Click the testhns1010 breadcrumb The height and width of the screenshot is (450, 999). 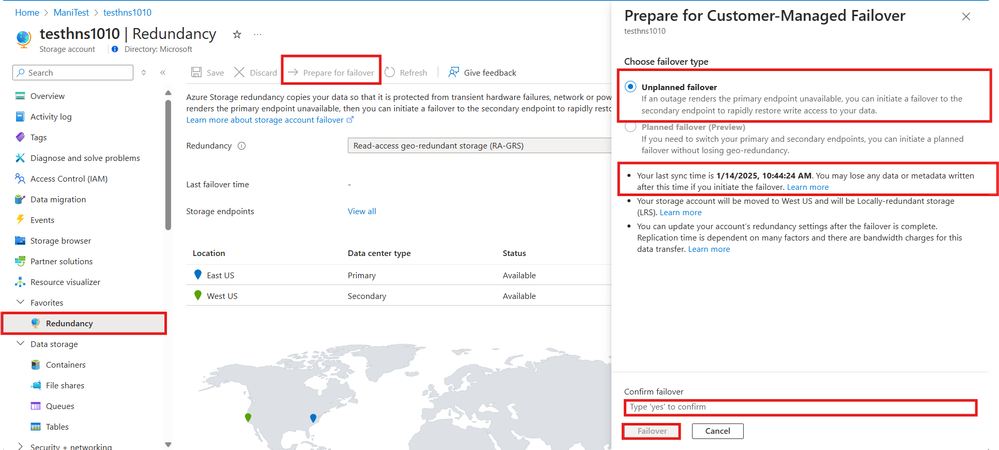click(x=127, y=12)
